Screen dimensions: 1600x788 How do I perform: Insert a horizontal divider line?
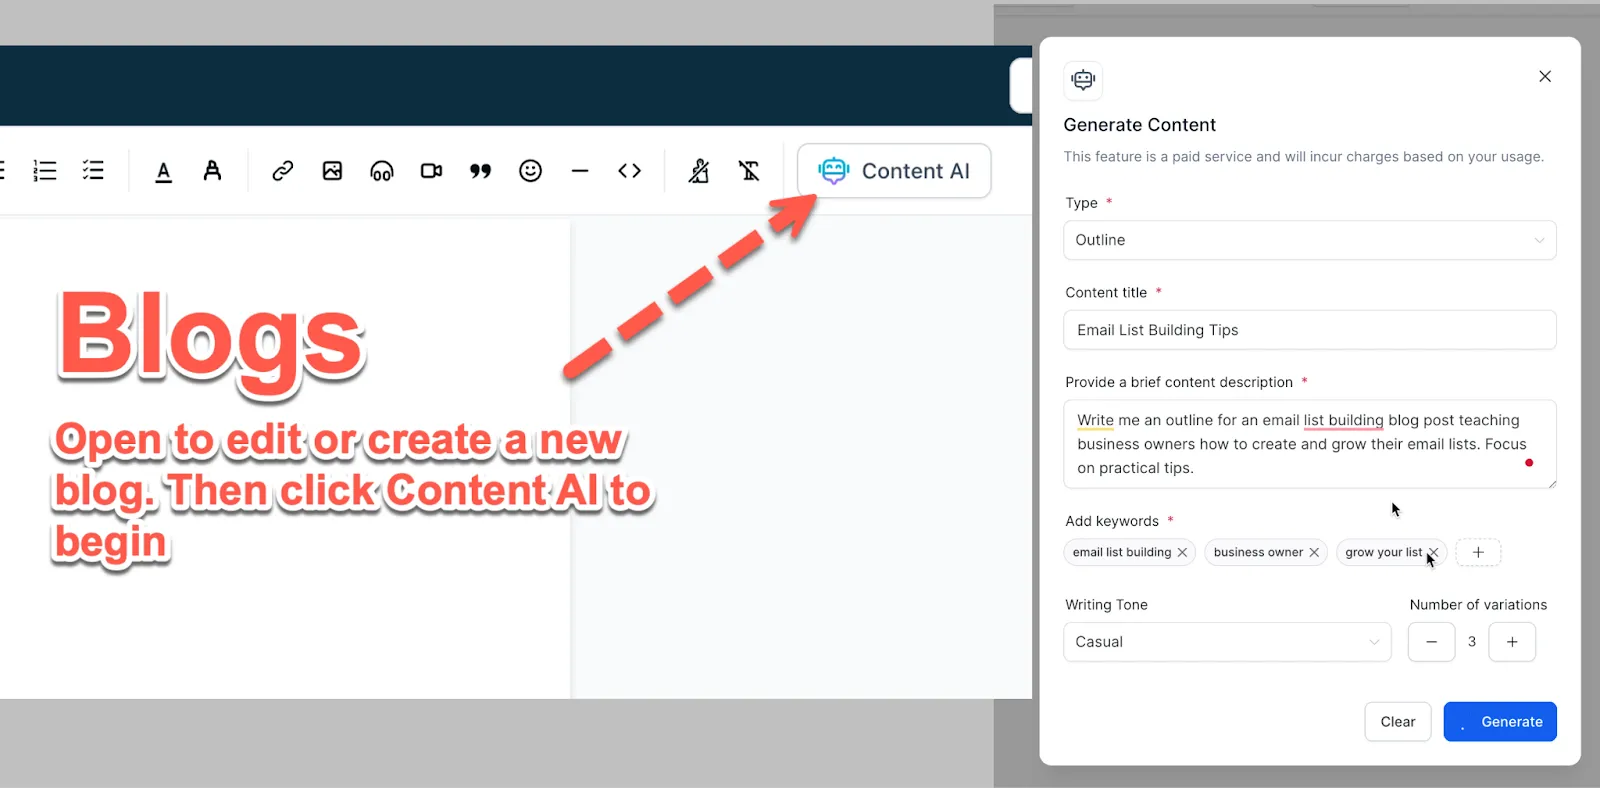click(580, 171)
